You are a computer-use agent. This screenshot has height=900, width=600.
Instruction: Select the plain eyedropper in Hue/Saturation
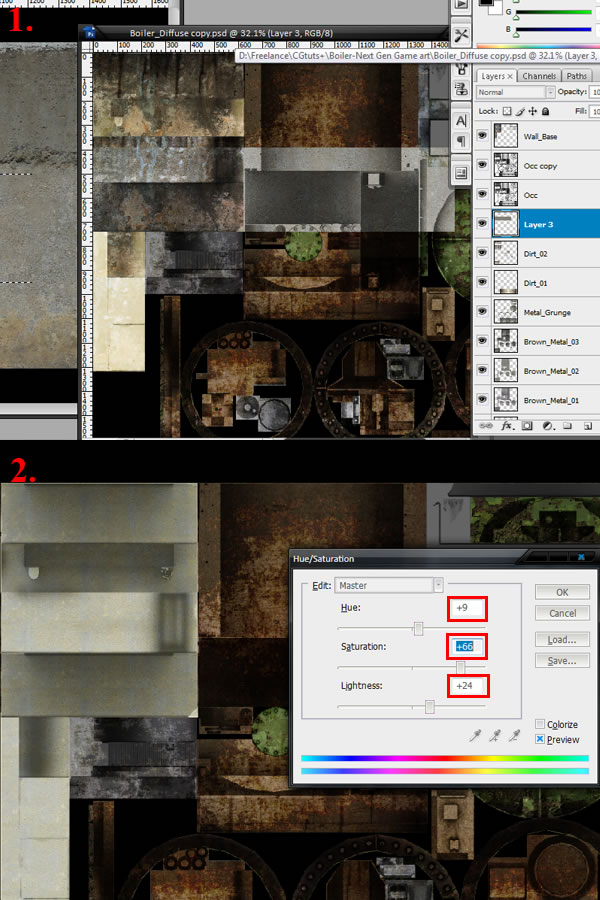click(475, 736)
